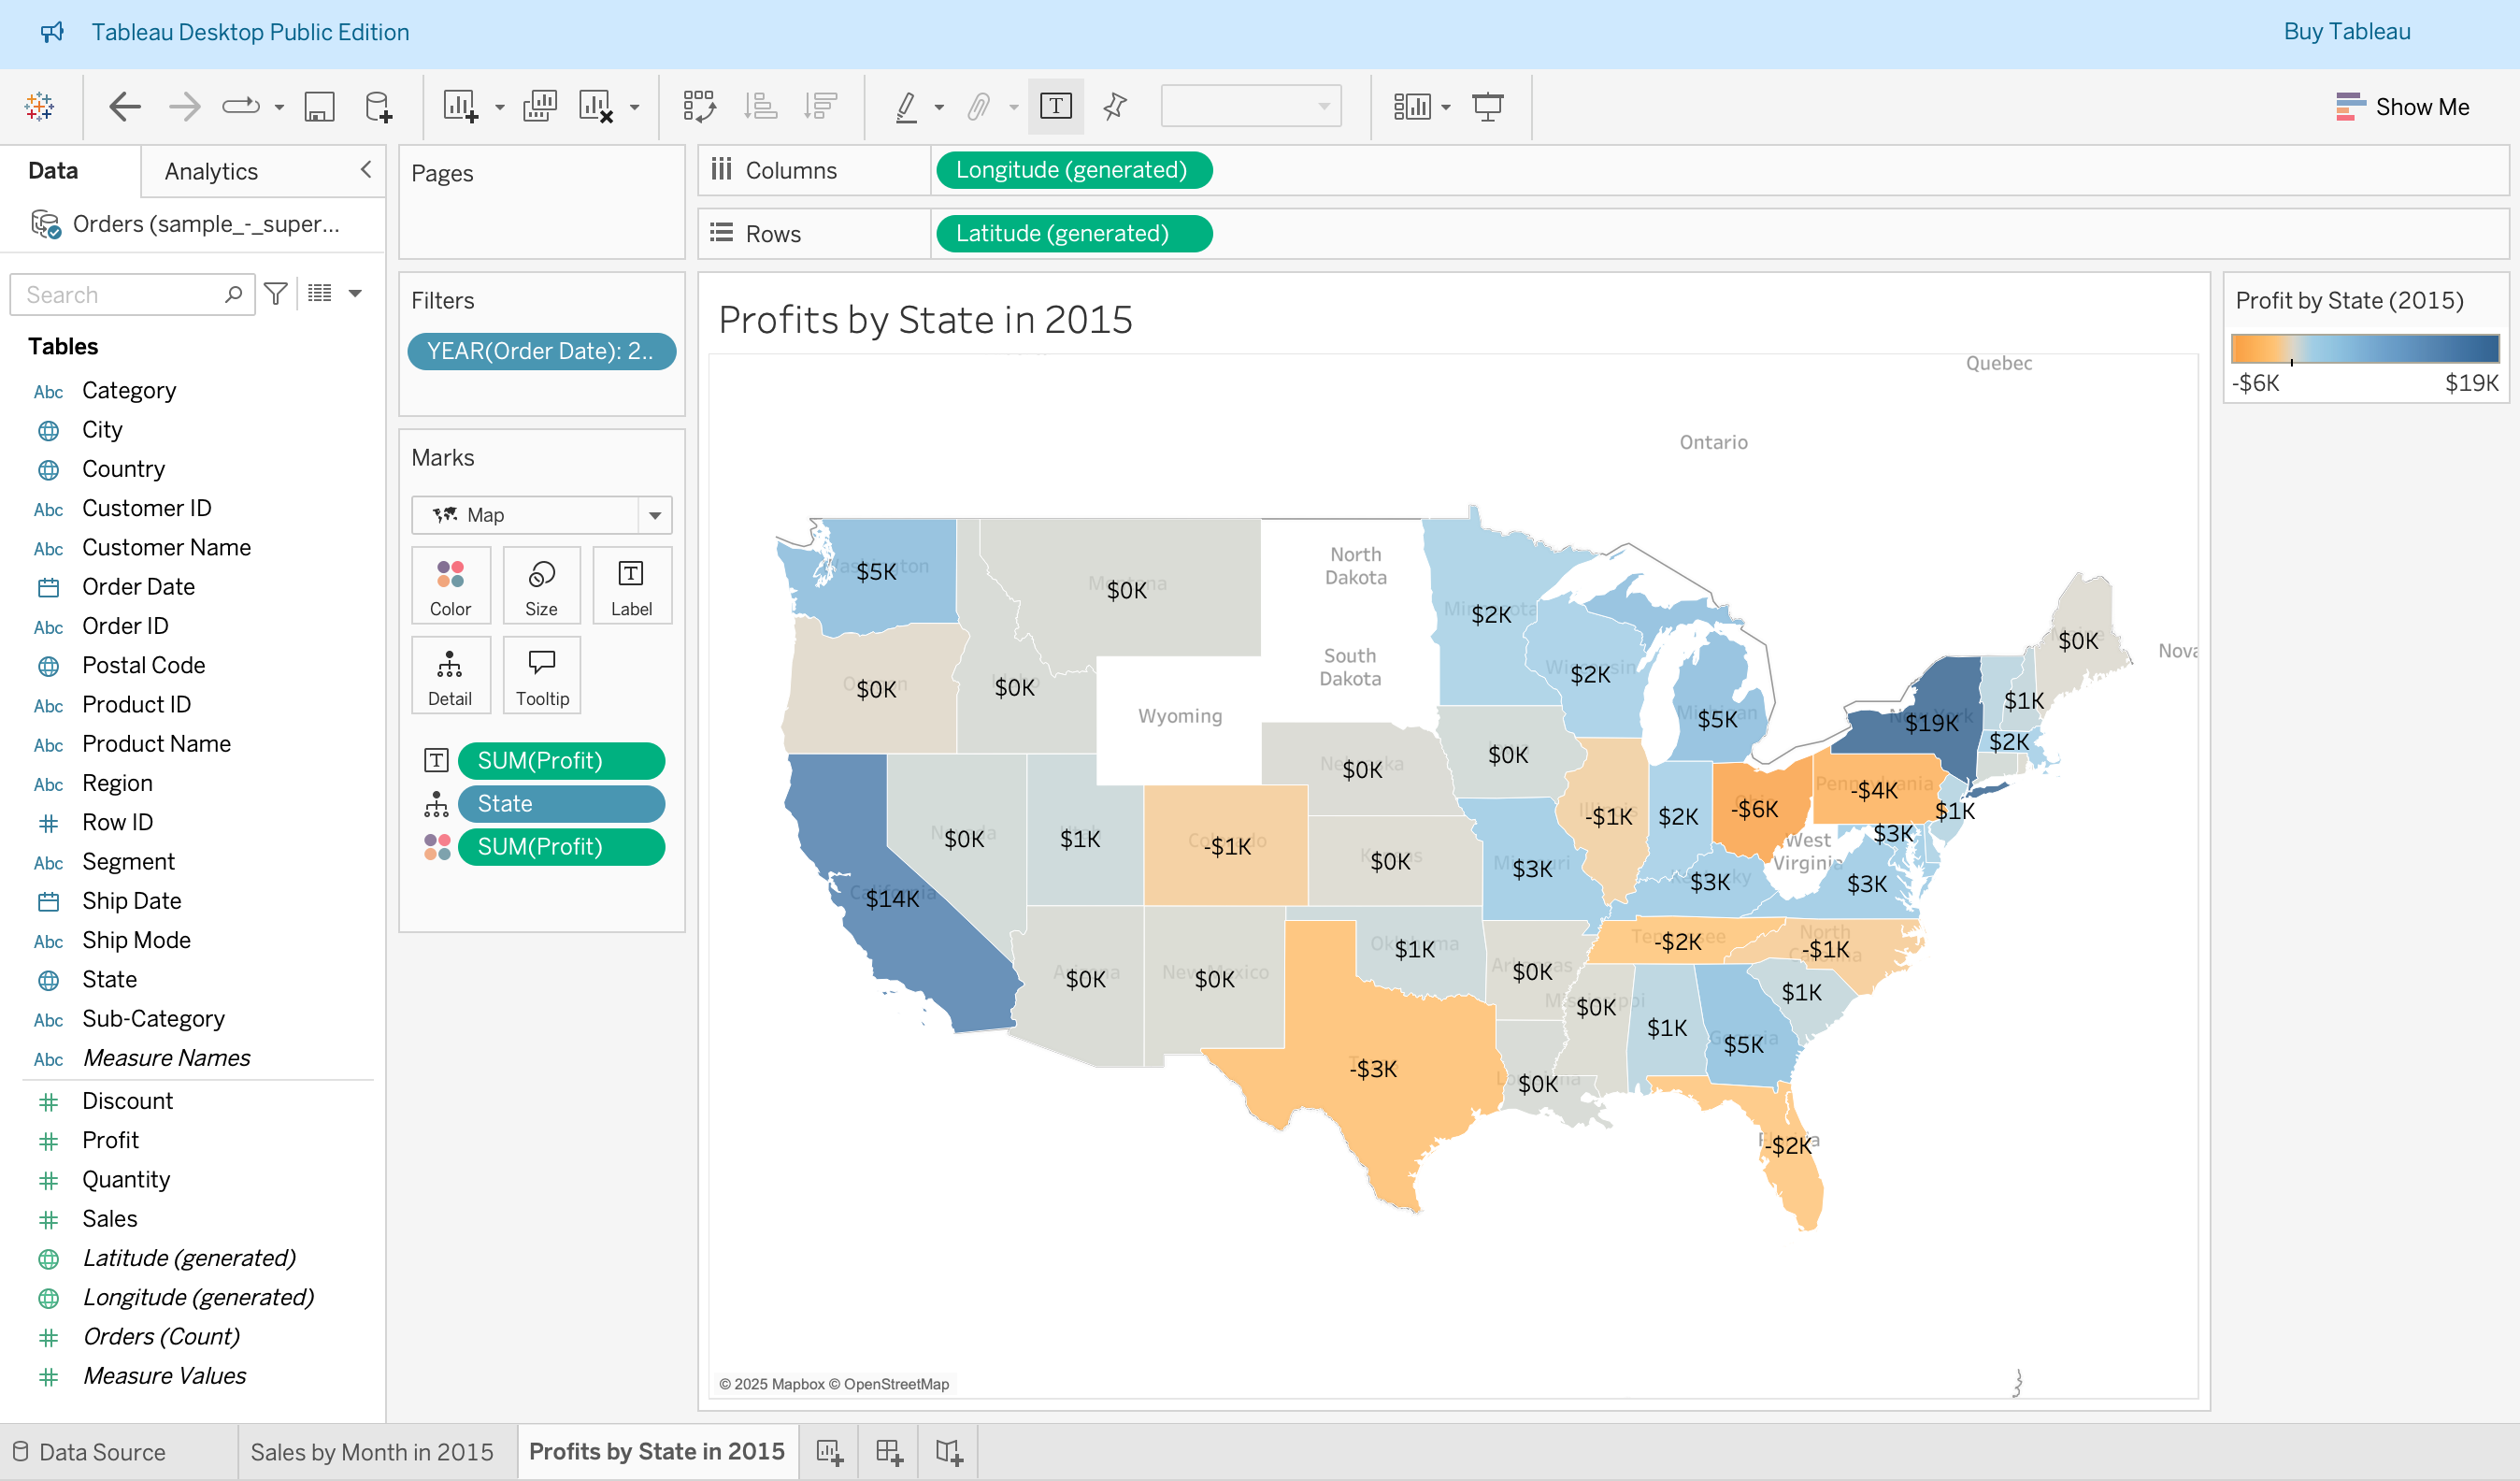Click the Duplicate worksheet icon
This screenshot has height=1481, width=2520.
540,106
